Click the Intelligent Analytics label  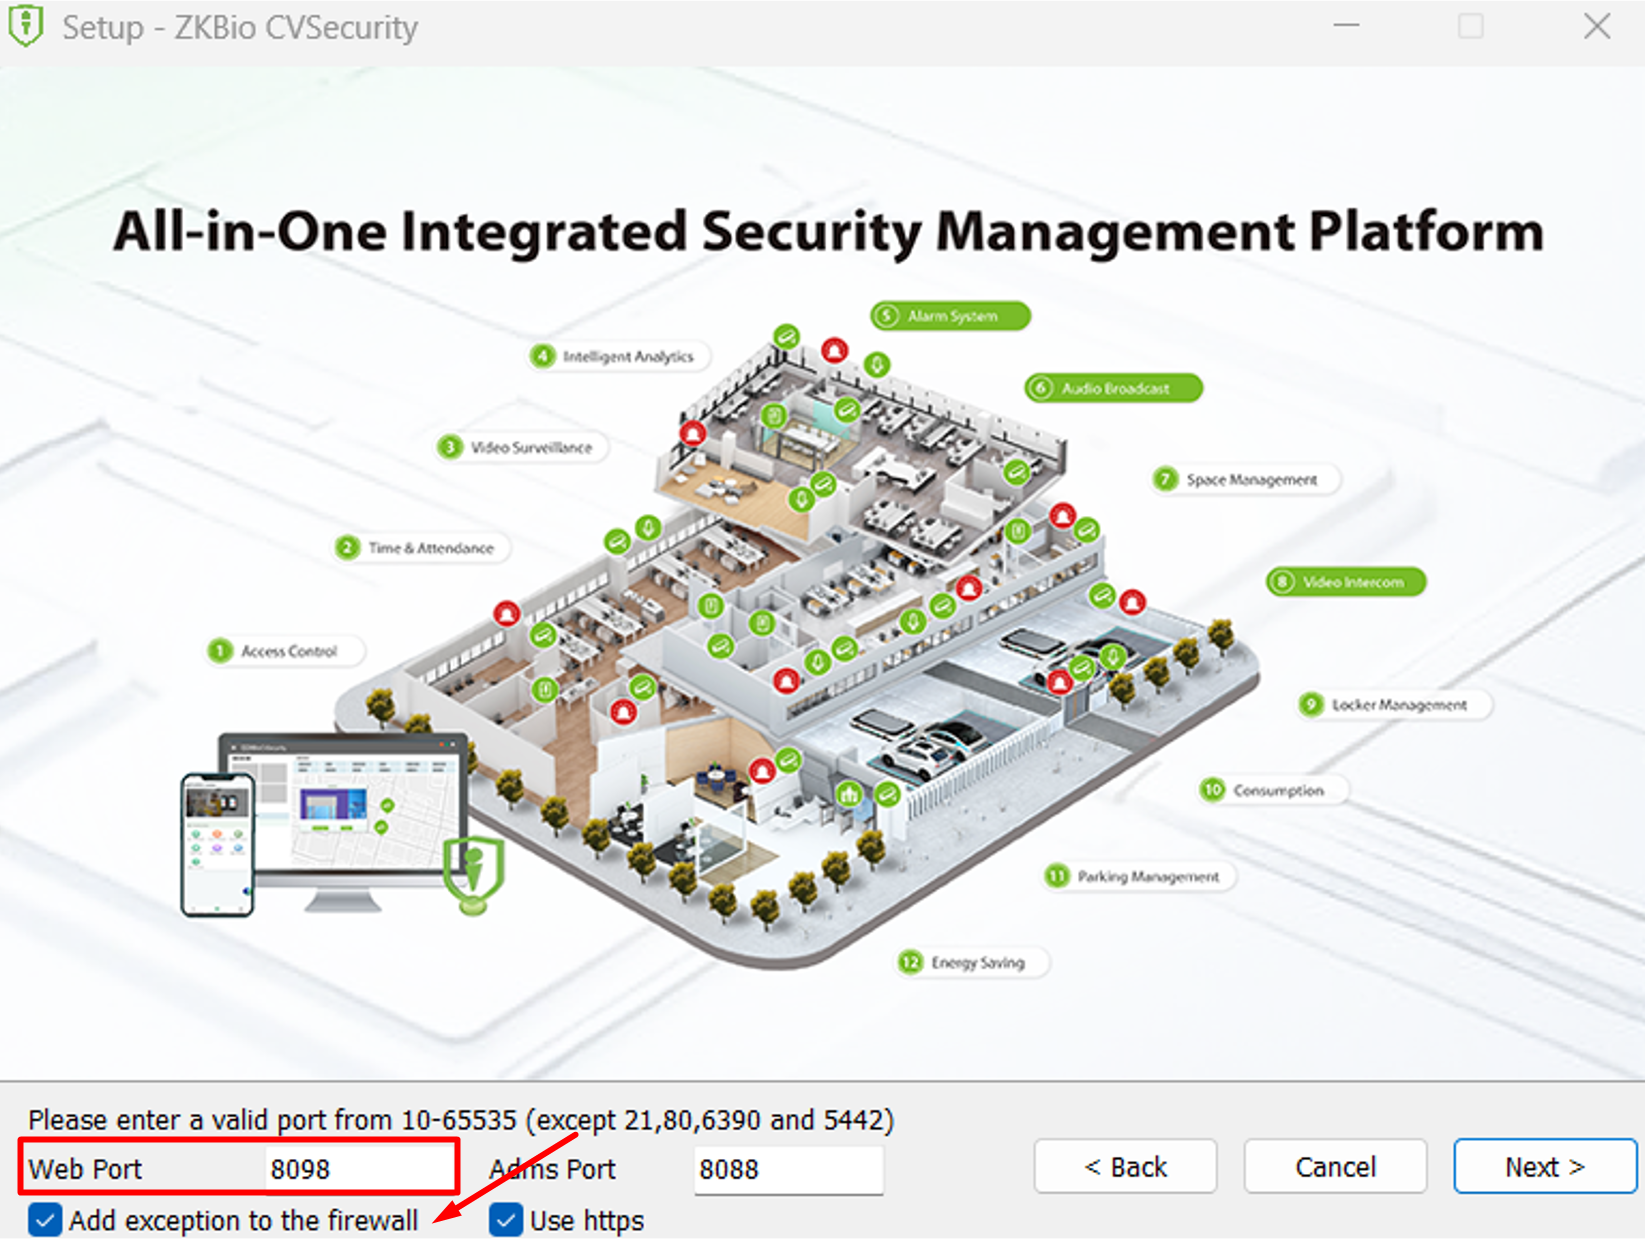tap(619, 356)
